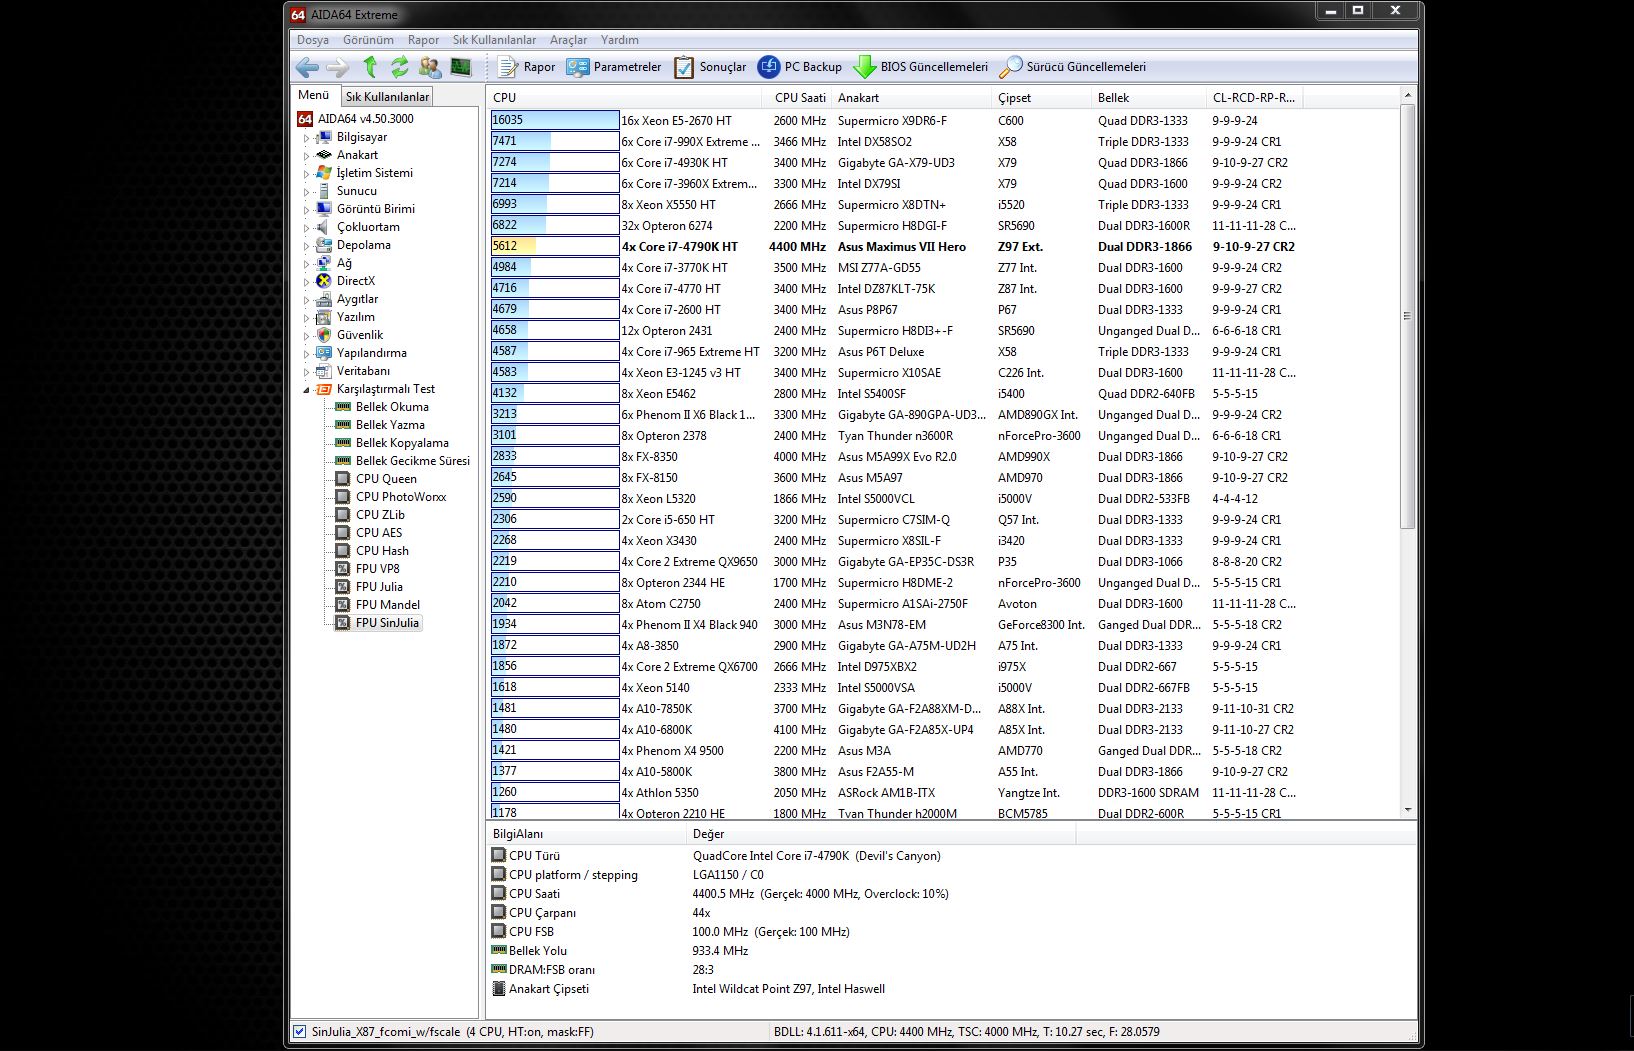Select the Bellek Okuma benchmark

point(392,407)
